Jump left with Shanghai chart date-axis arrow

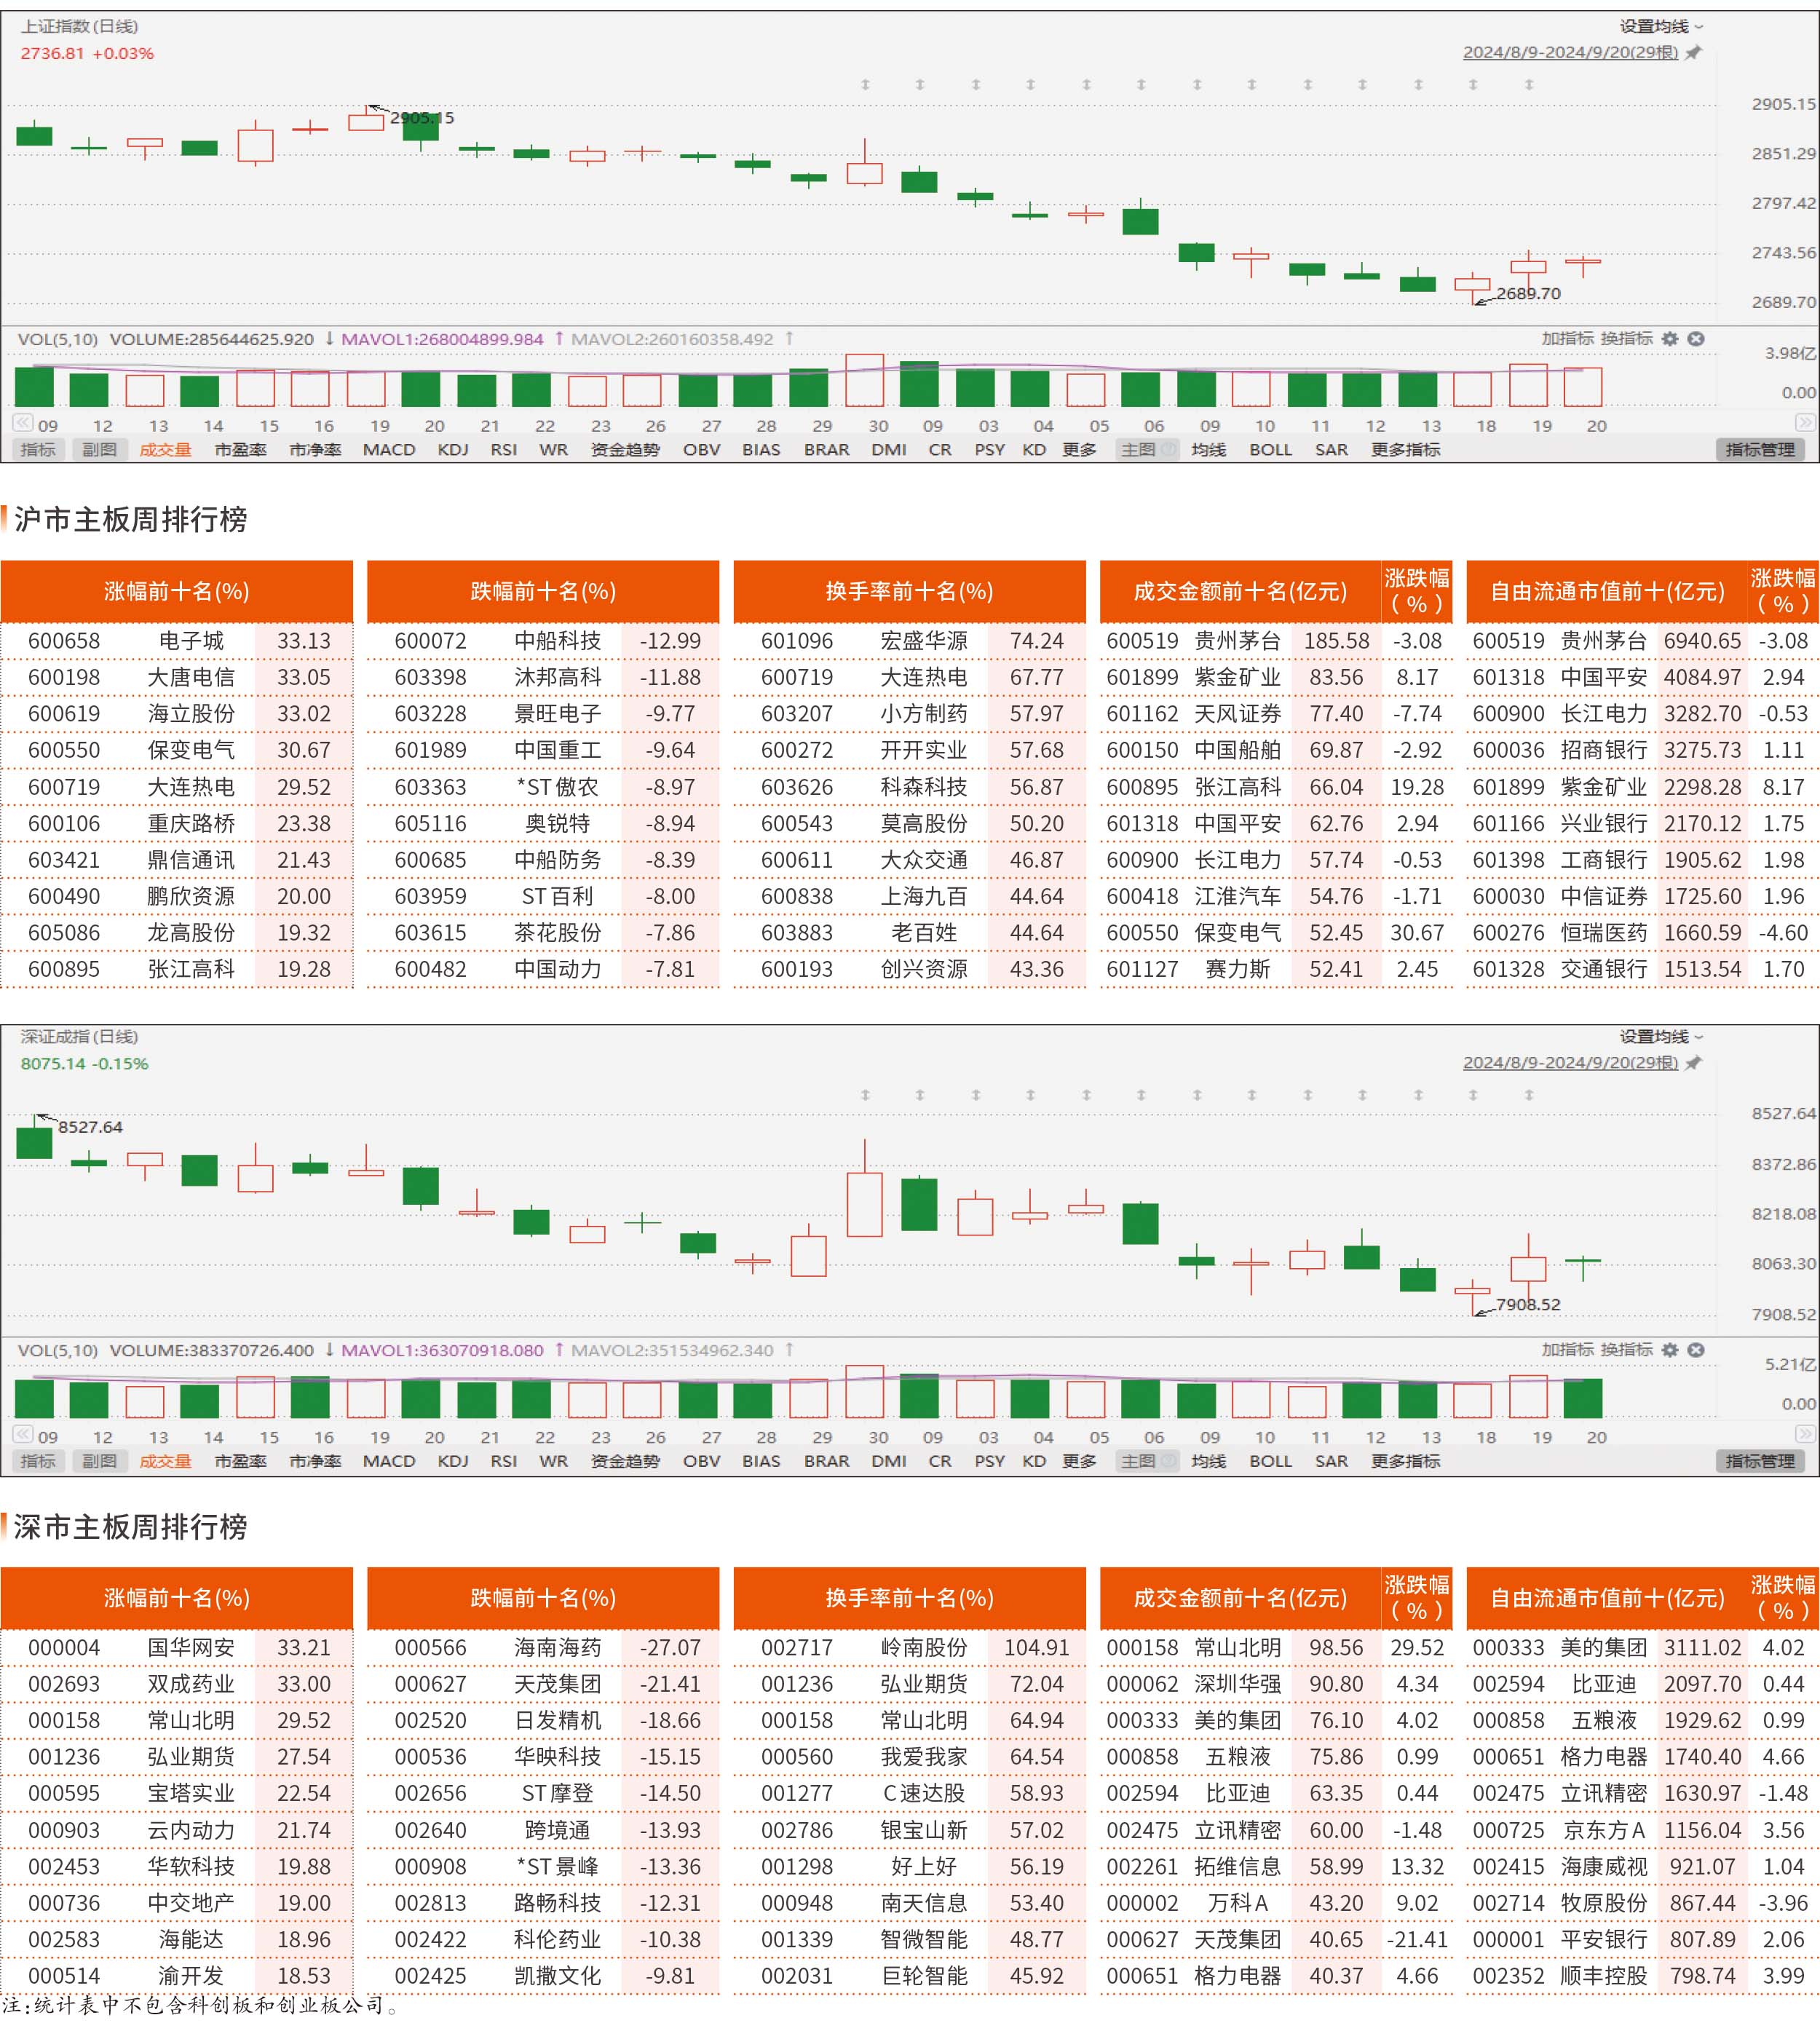22,423
